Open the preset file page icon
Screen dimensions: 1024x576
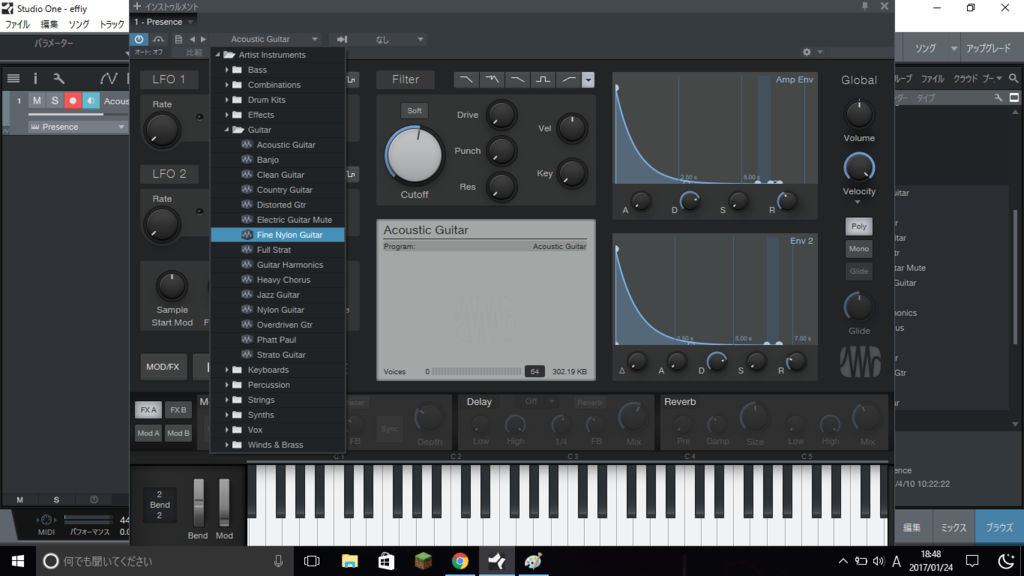pos(178,39)
